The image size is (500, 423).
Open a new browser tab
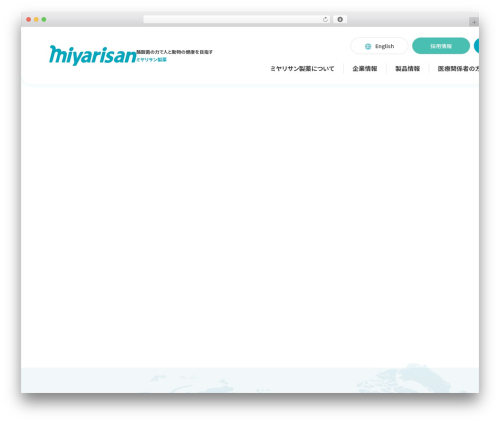474,22
